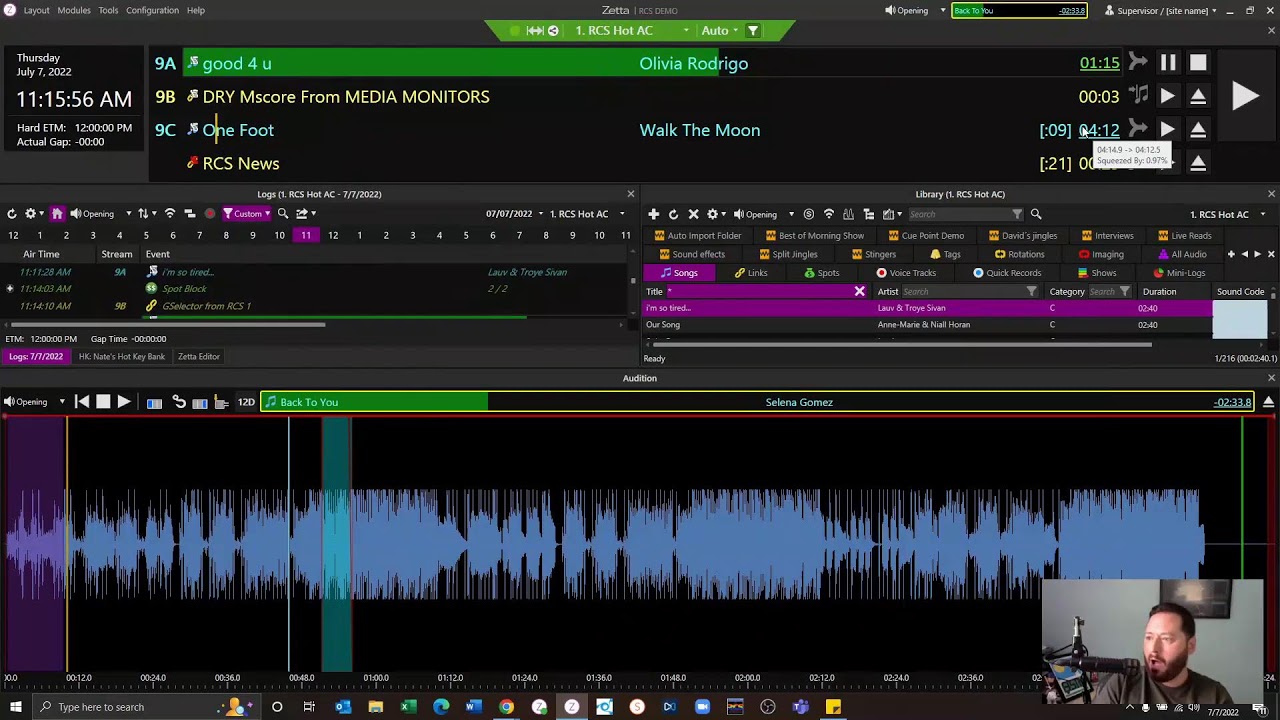The width and height of the screenshot is (1280, 720).
Task: Open Best of Morning Show category
Action: (x=814, y=236)
